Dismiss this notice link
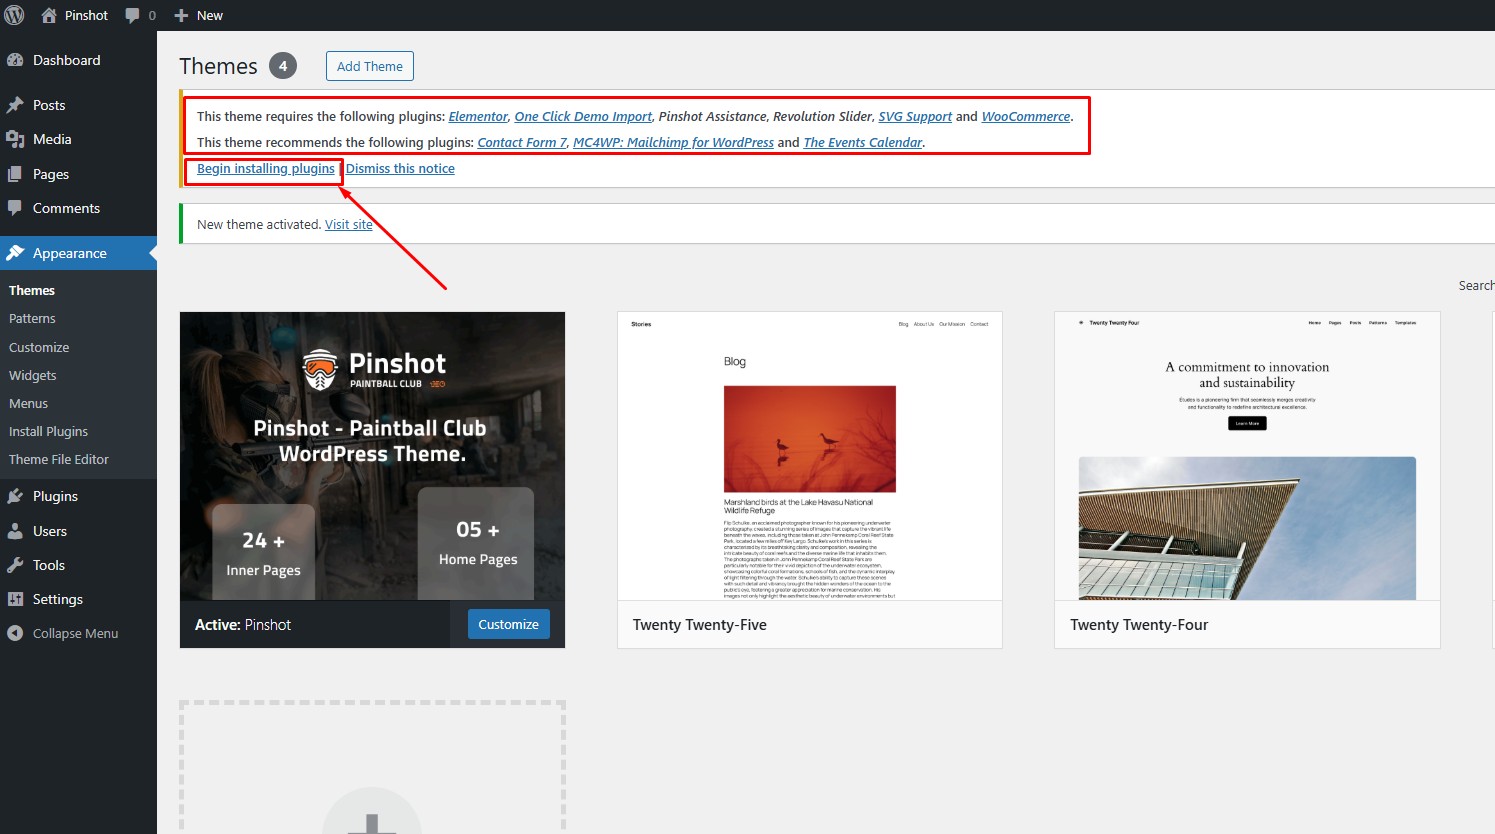The image size is (1495, 834). (400, 168)
